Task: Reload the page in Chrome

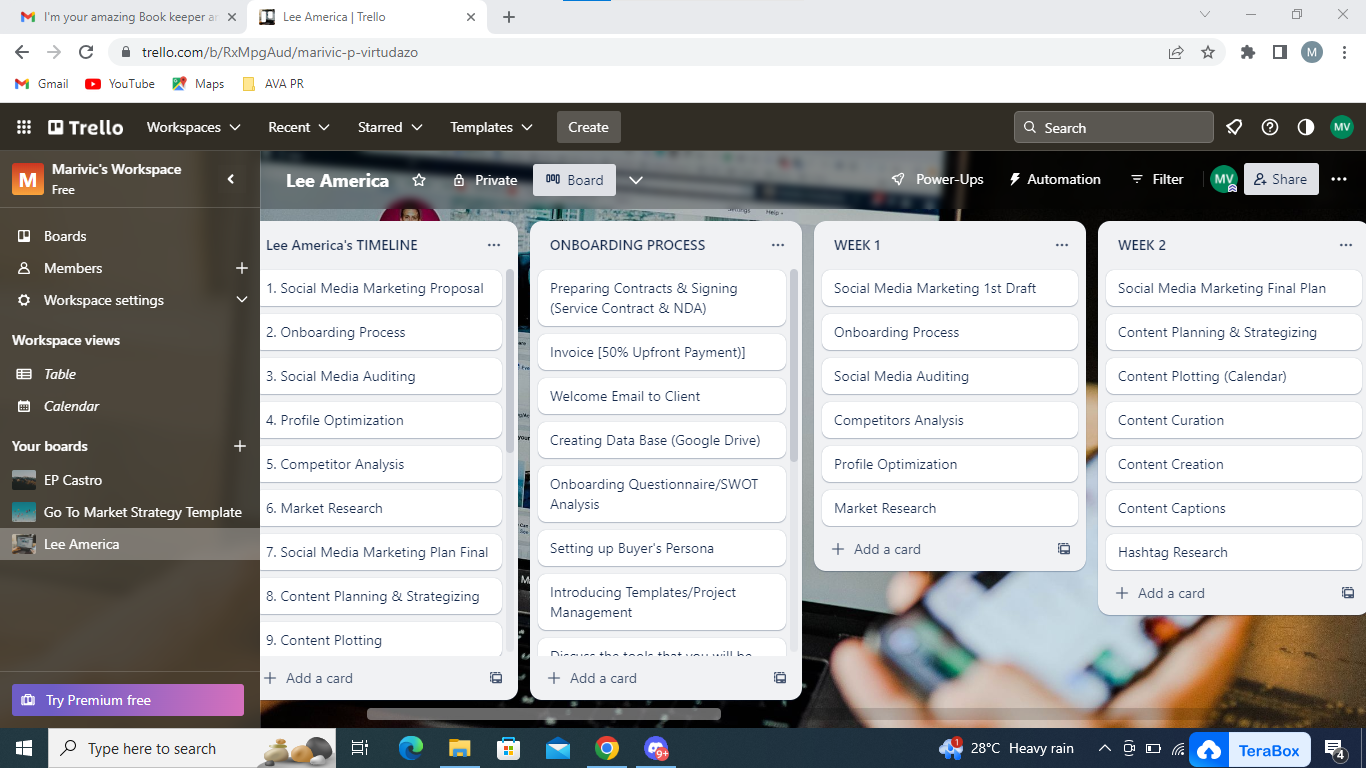Action: tap(86, 52)
